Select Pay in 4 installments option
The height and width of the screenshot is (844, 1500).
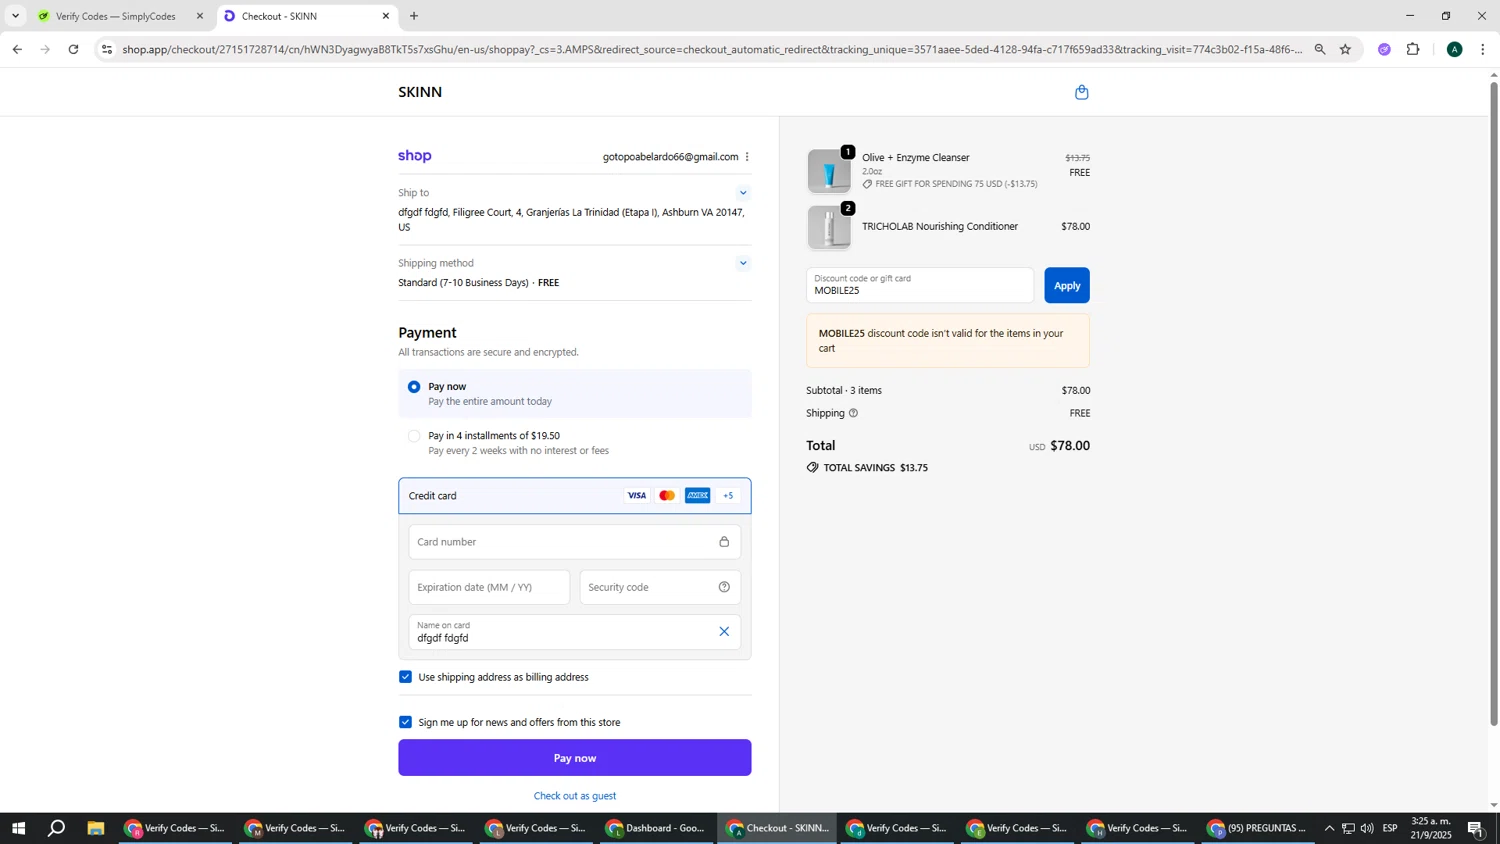coord(414,436)
